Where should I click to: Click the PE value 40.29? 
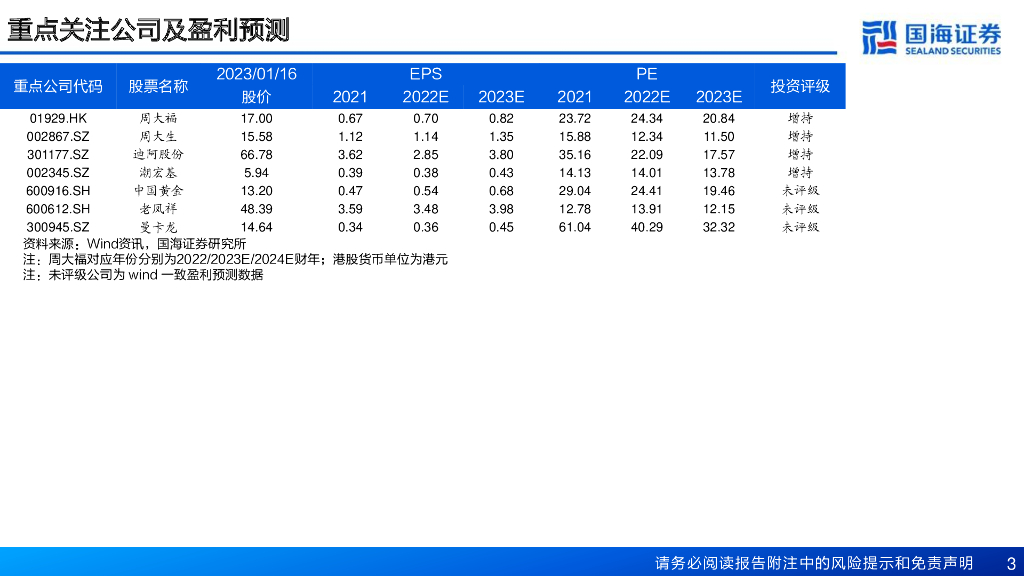click(647, 228)
